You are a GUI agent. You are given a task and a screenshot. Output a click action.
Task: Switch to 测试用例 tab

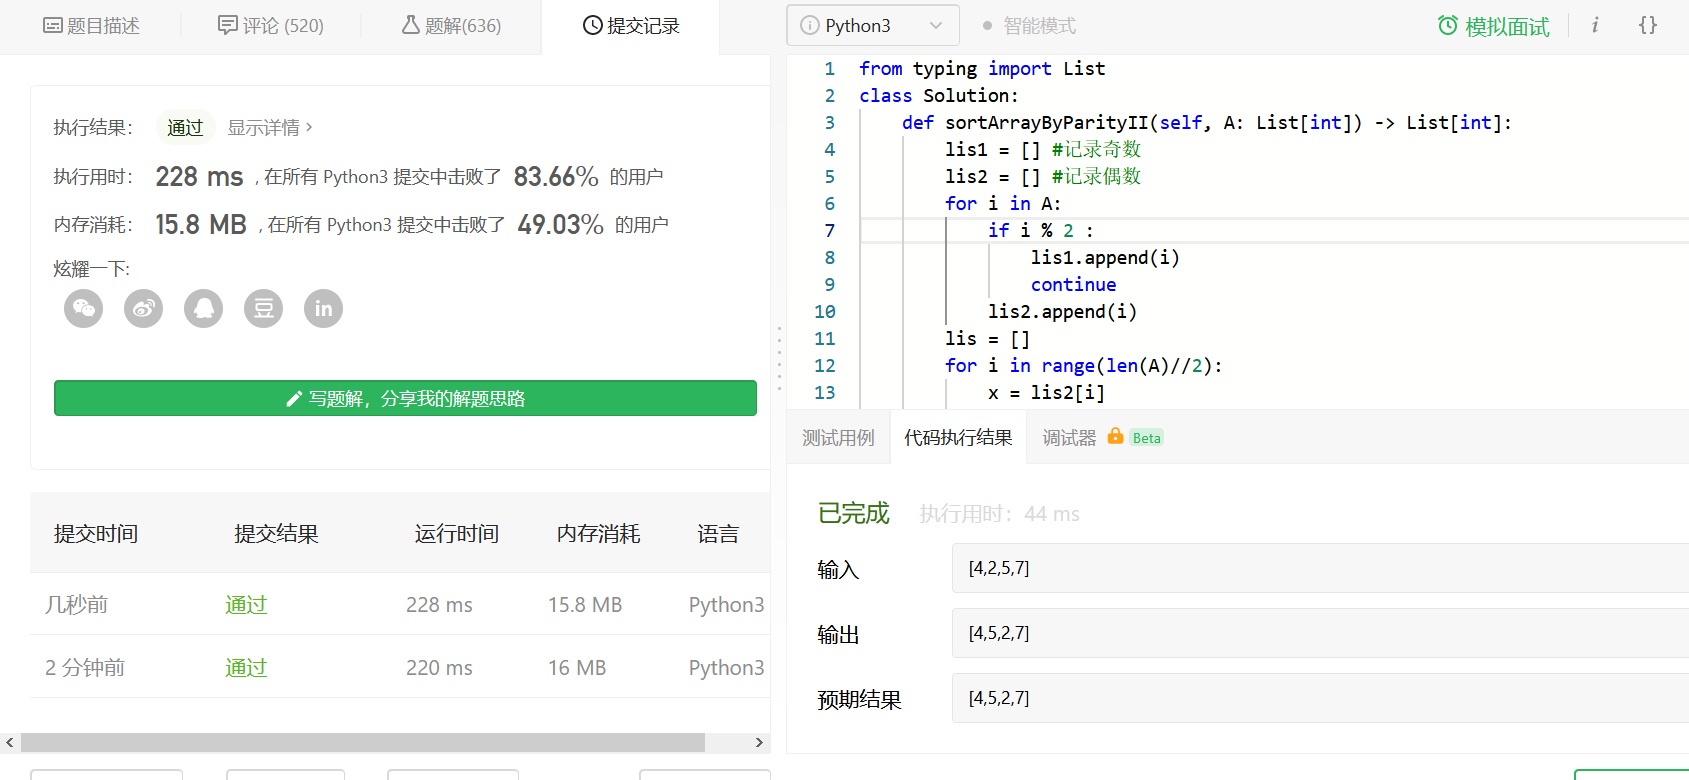(x=838, y=438)
